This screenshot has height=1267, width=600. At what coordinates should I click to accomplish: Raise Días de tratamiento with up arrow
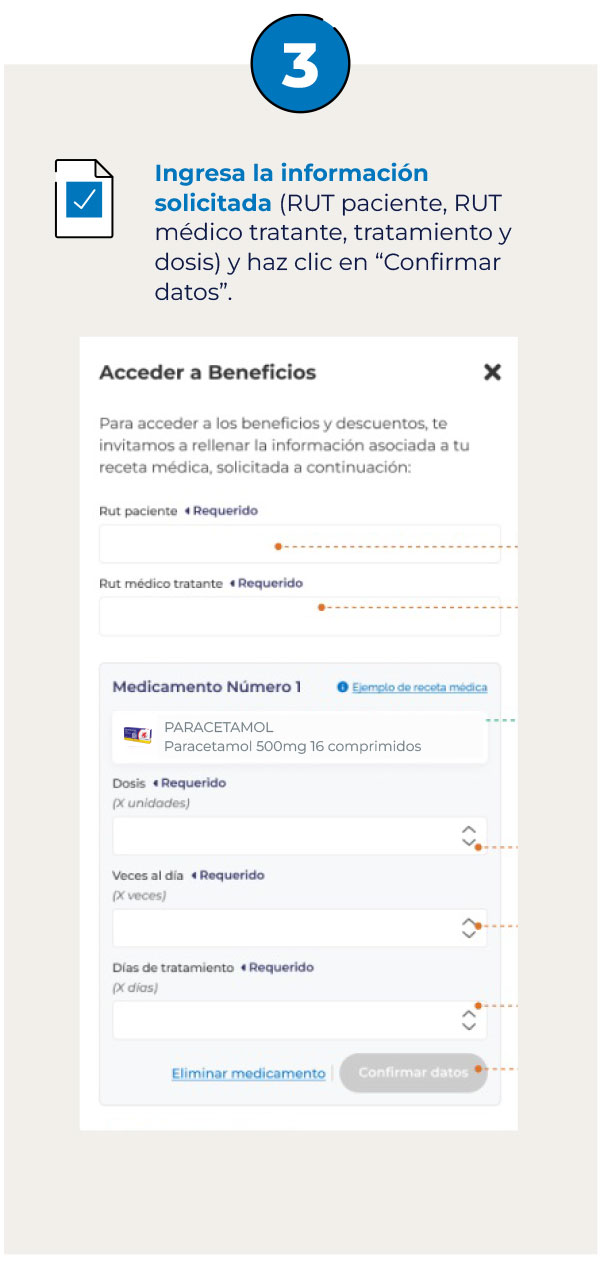pyautogui.click(x=468, y=1013)
